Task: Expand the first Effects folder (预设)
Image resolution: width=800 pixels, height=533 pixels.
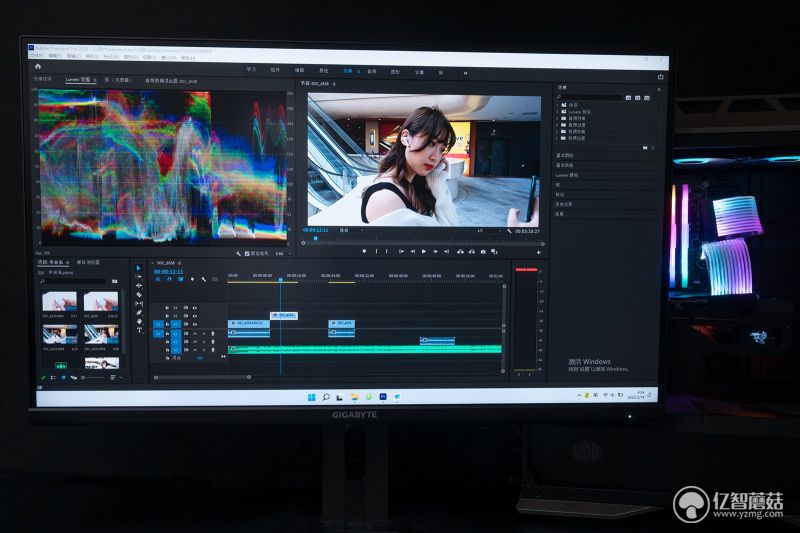Action: coord(557,105)
